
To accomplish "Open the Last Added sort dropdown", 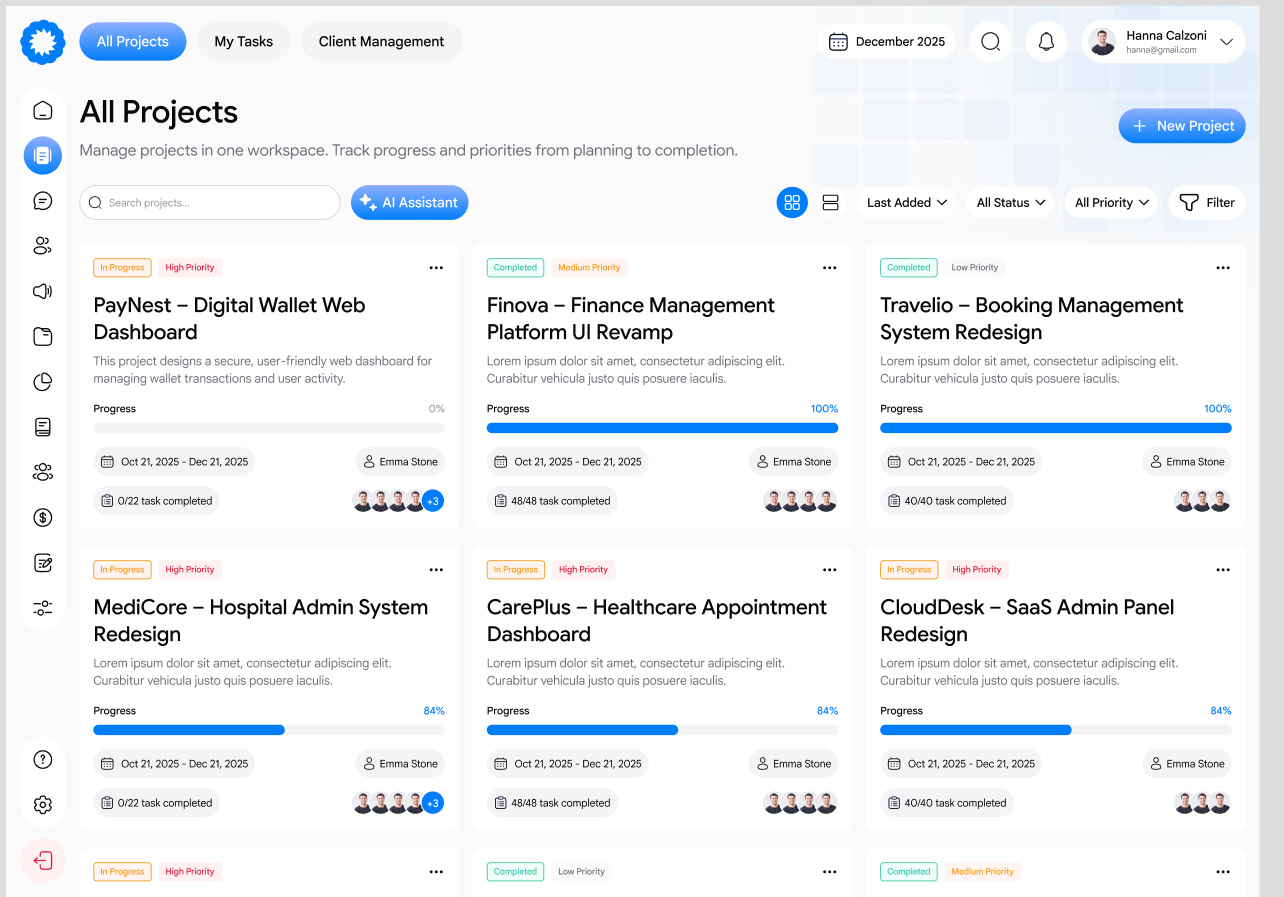I will pos(905,202).
